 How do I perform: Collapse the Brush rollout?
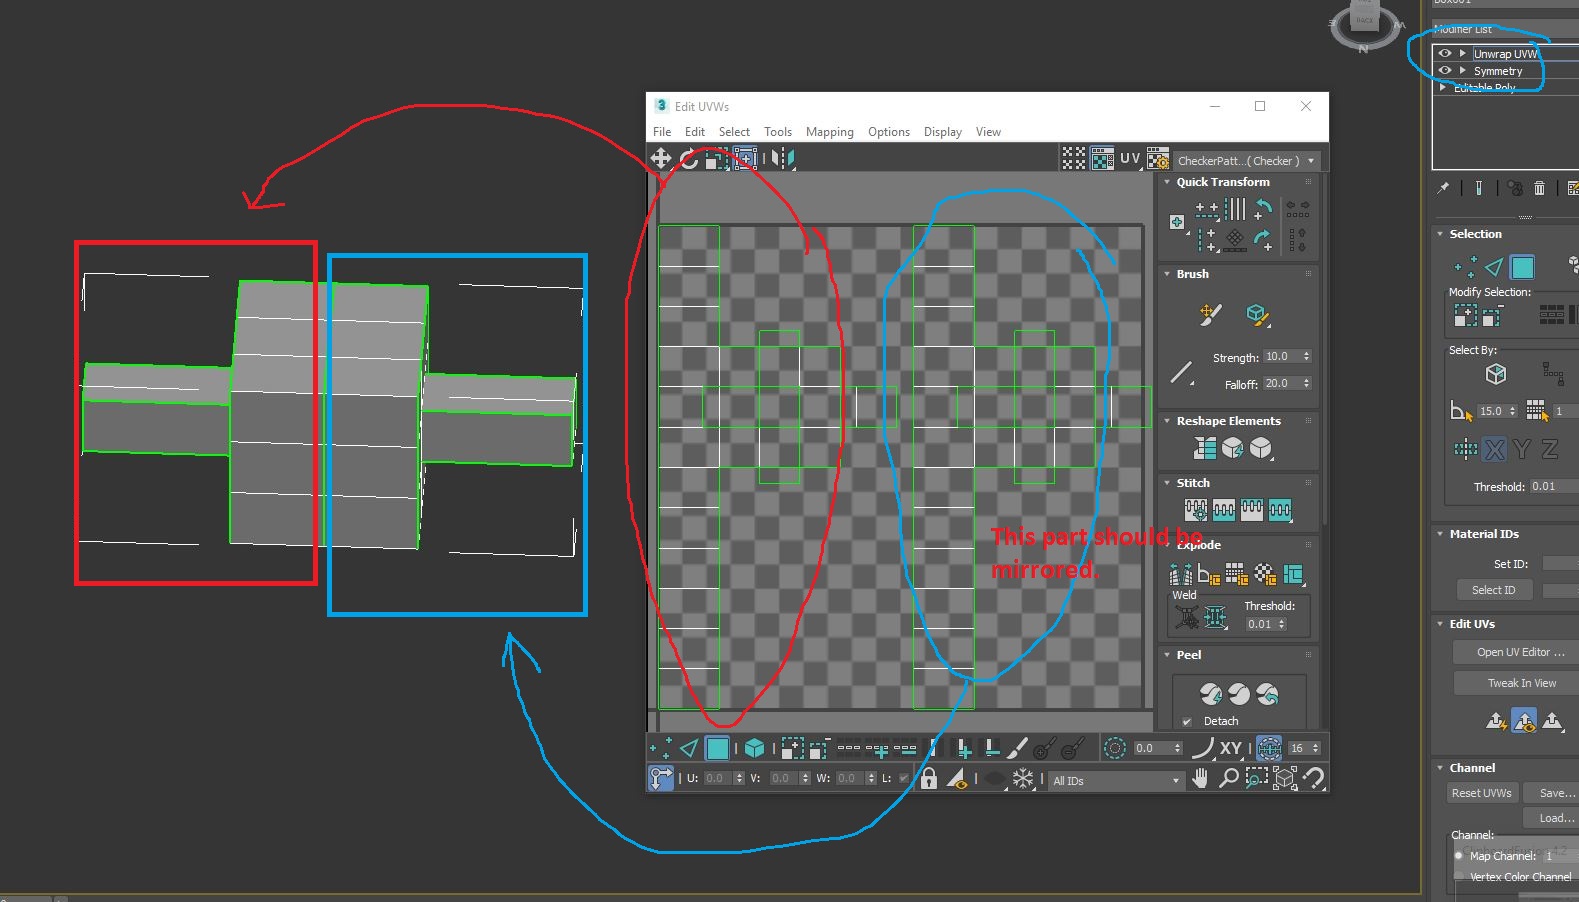[1167, 274]
